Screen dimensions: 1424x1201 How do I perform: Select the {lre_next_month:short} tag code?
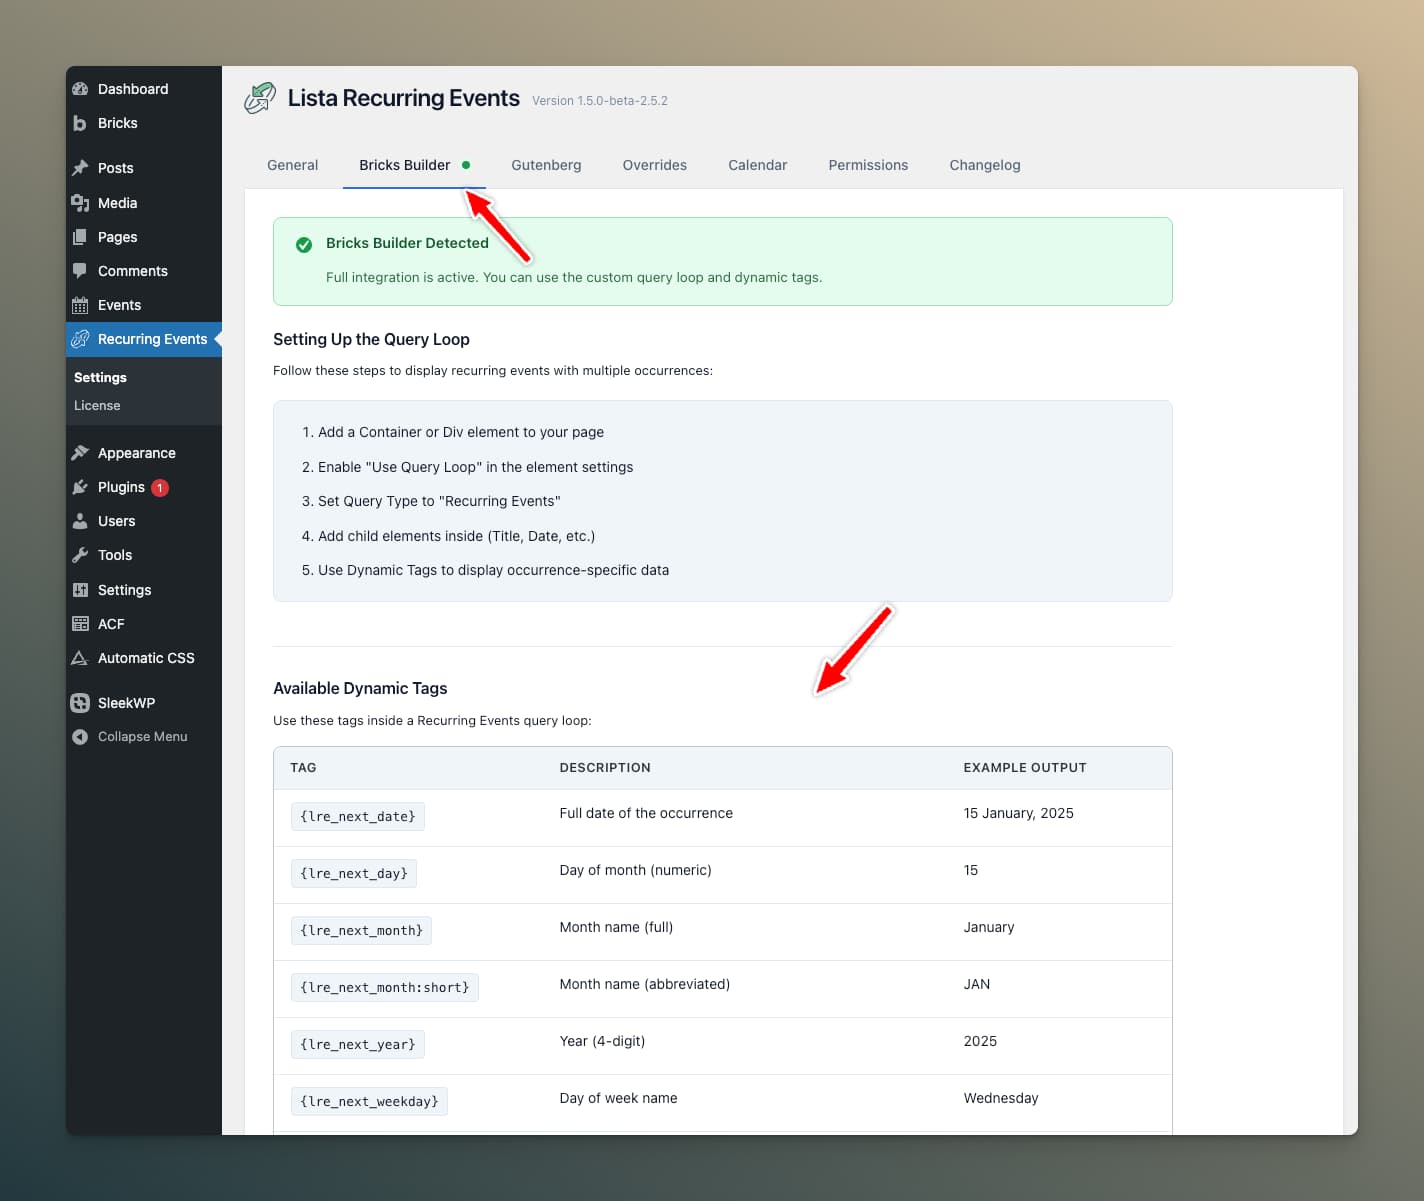tap(384, 987)
